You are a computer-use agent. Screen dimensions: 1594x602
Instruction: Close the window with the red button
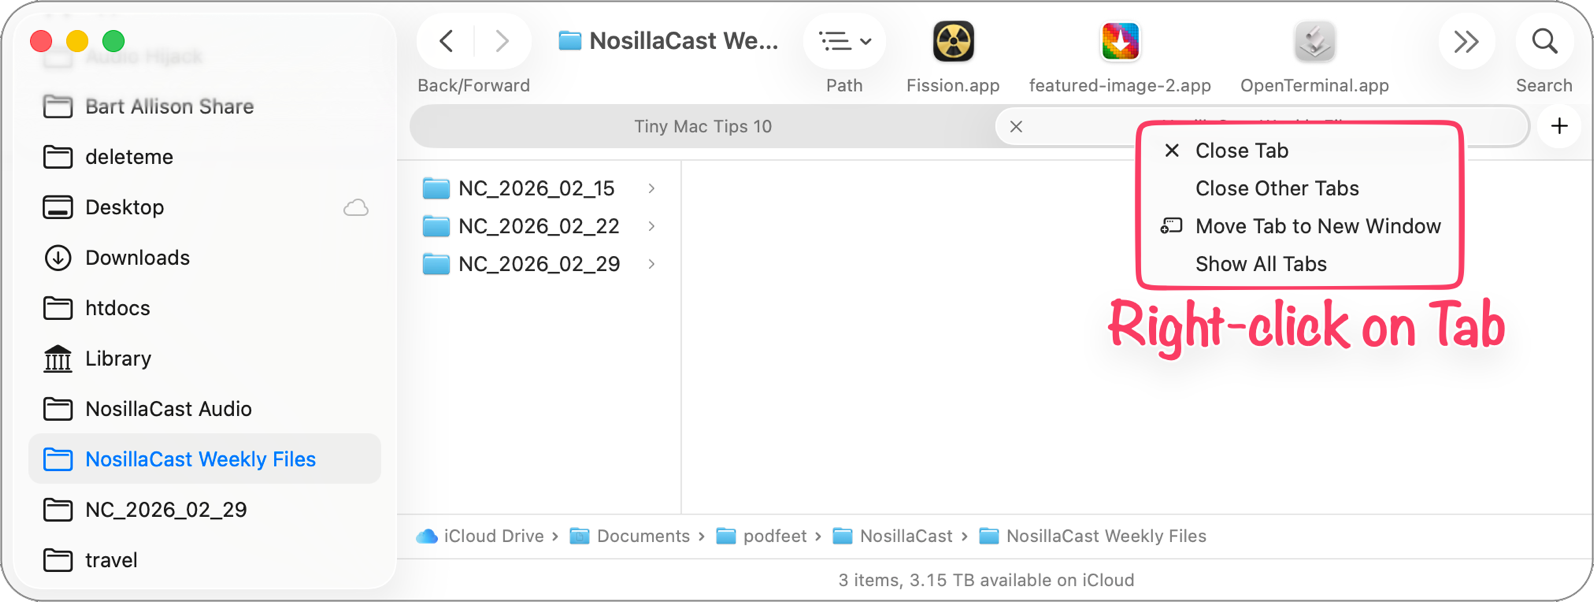[41, 41]
